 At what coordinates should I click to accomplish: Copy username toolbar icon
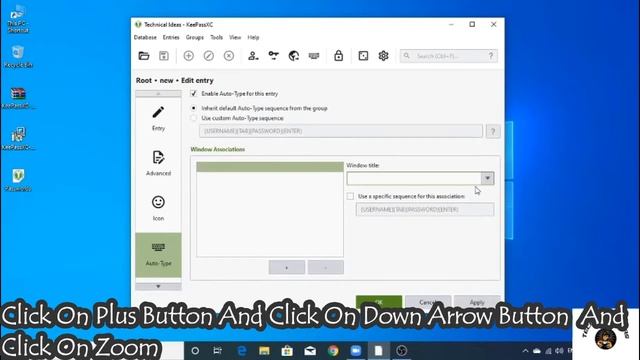253,56
